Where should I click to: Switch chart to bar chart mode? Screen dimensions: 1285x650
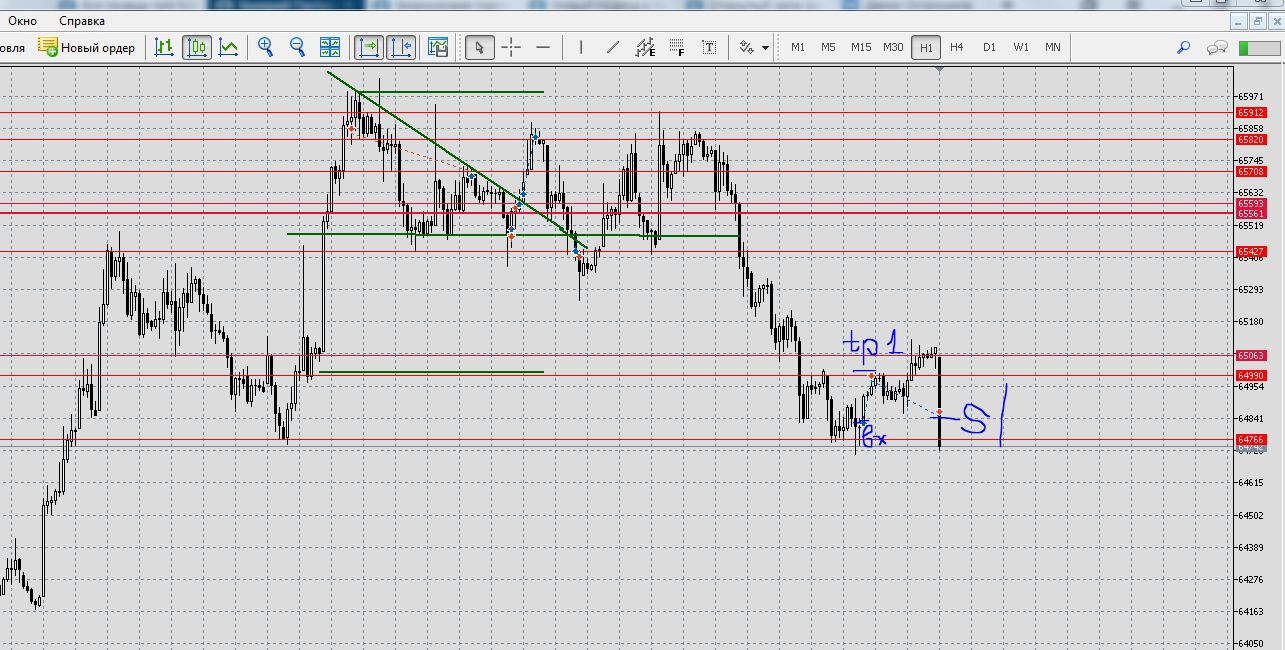pyautogui.click(x=164, y=47)
